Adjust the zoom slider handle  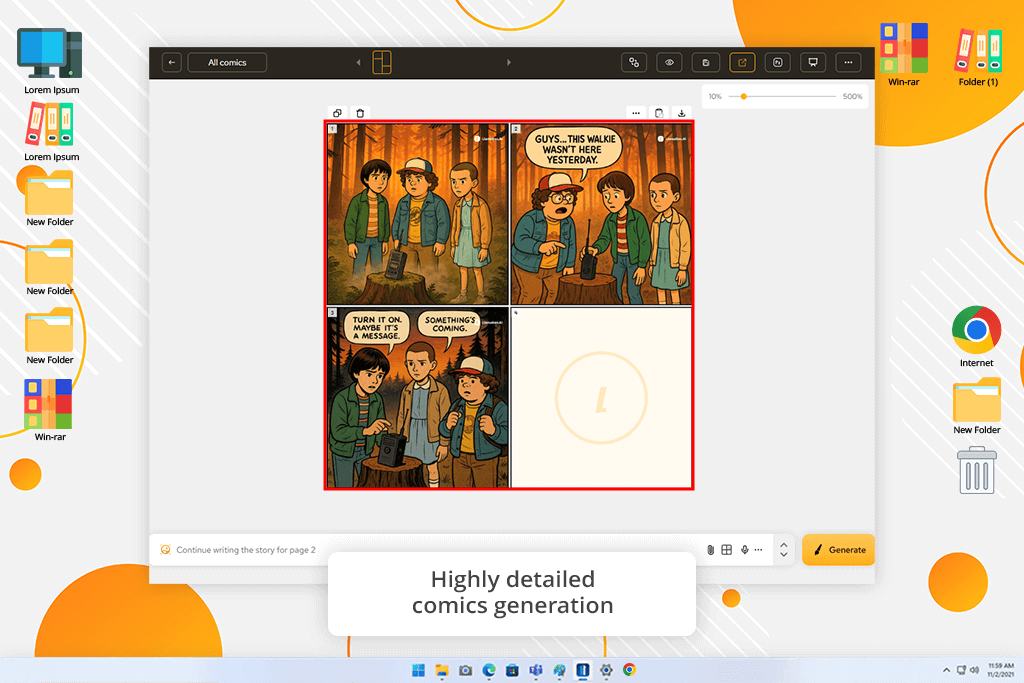click(743, 97)
